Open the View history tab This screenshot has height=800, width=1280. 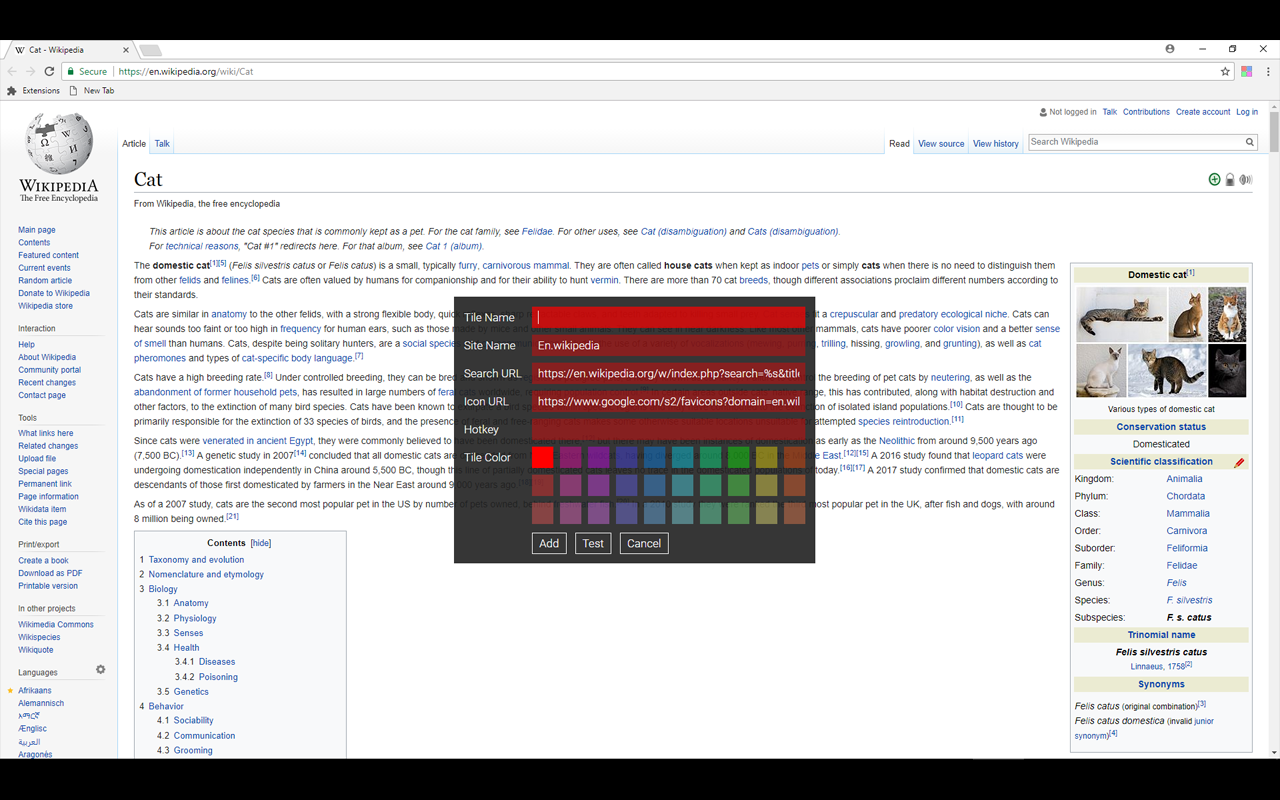coord(996,144)
